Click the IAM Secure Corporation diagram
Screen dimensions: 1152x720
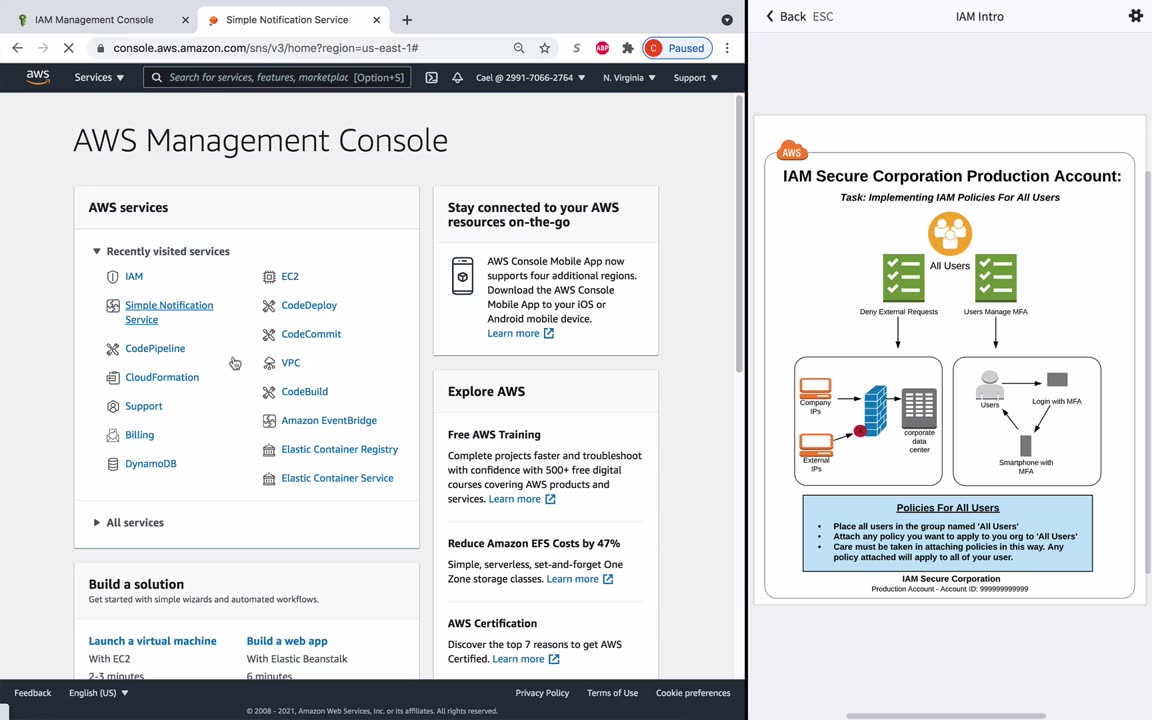click(949, 360)
